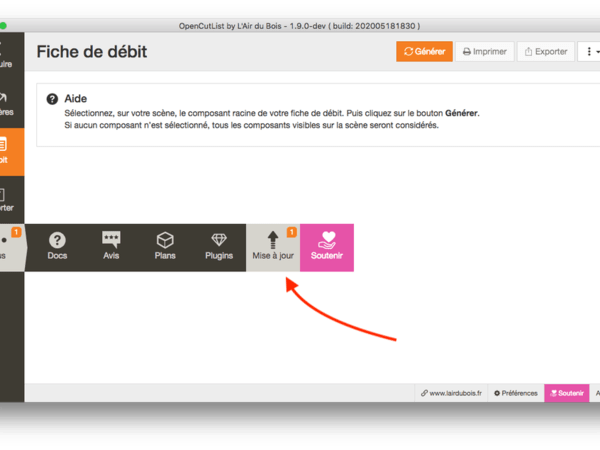600x450 pixels.
Task: Select the orange Débit sidebar tab
Action: [x=10, y=150]
